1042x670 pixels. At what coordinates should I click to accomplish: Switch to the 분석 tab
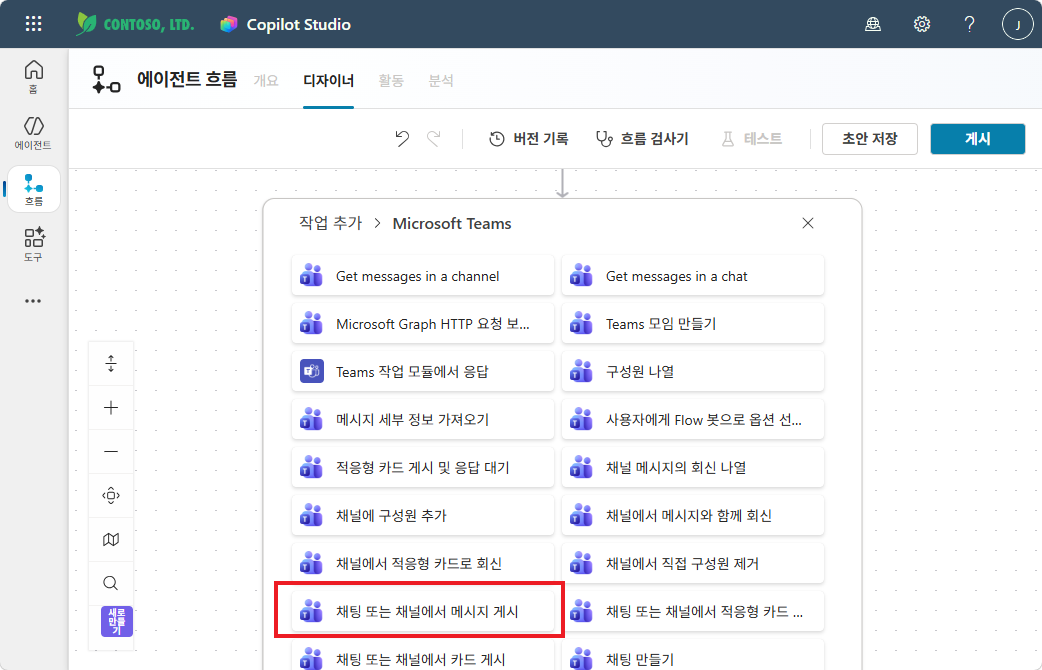pyautogui.click(x=441, y=80)
